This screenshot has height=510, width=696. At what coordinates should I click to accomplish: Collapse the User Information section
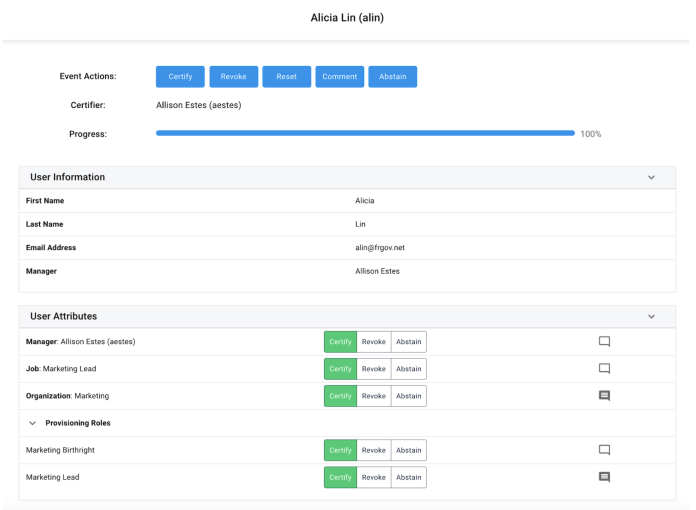[x=651, y=177]
